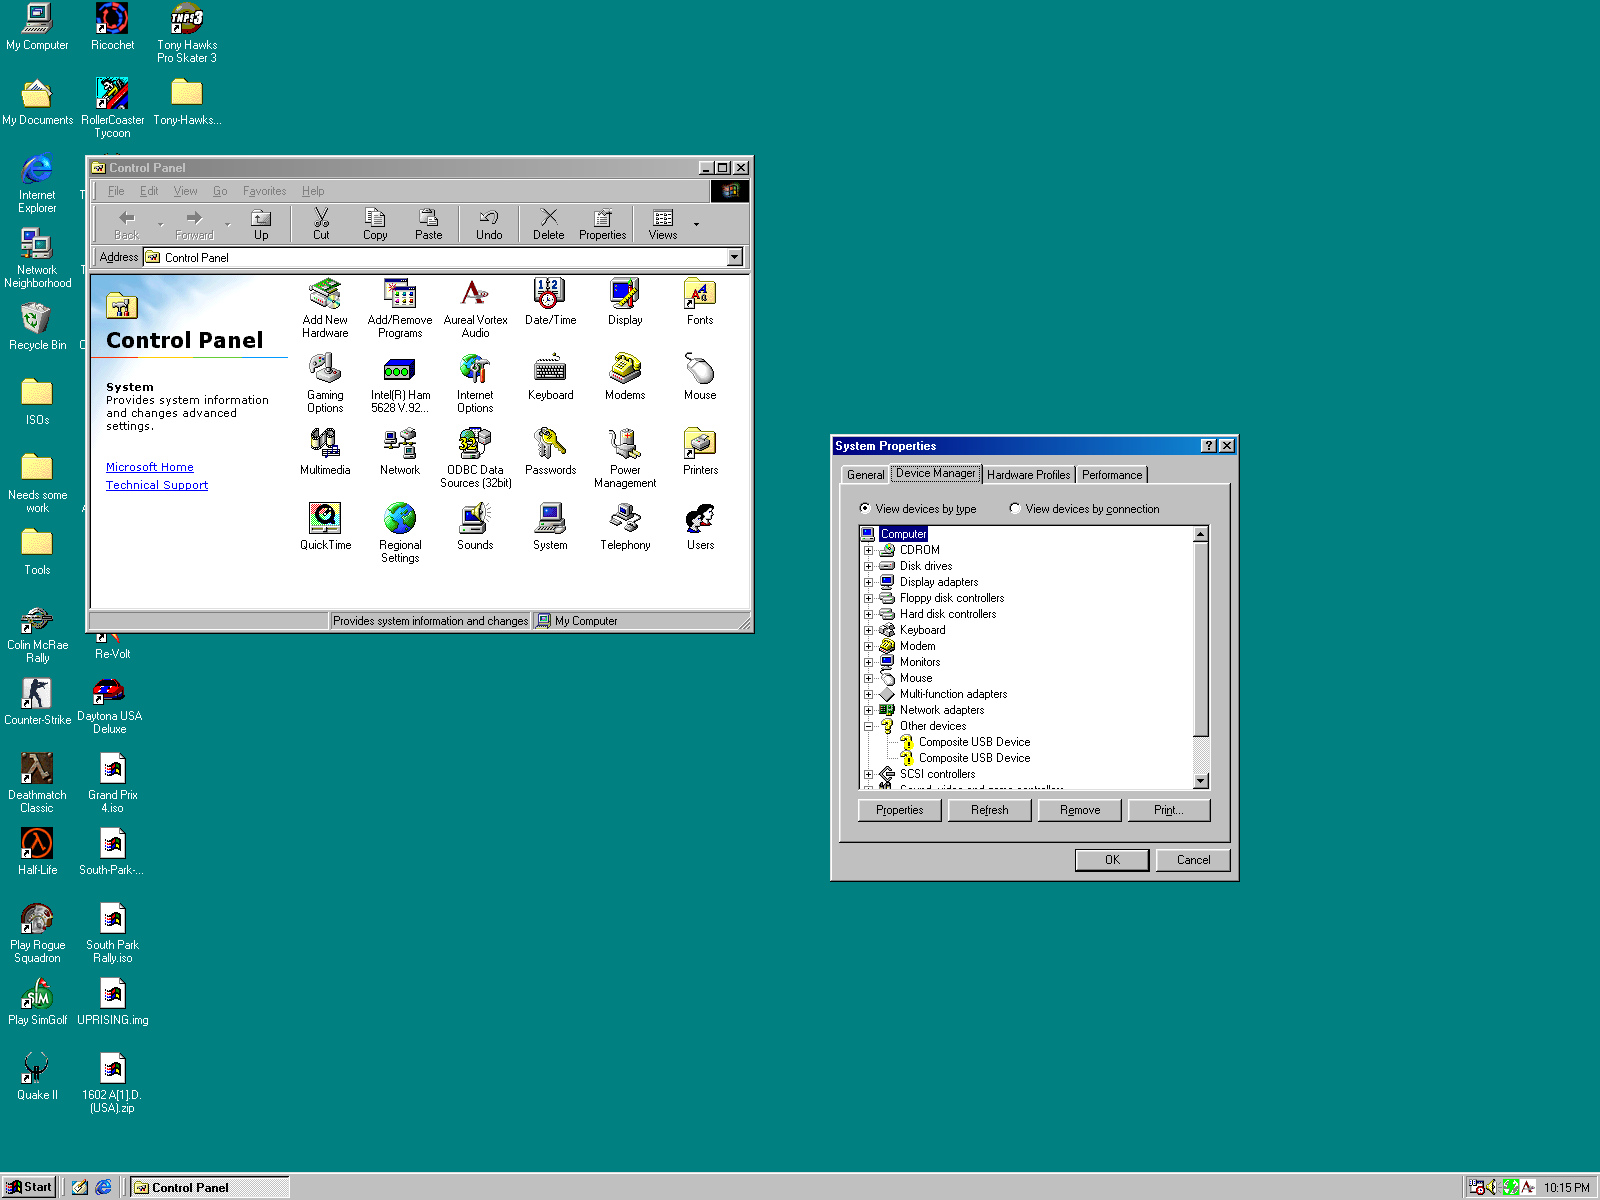Click the device list scrollbar down arrow

pyautogui.click(x=1201, y=781)
